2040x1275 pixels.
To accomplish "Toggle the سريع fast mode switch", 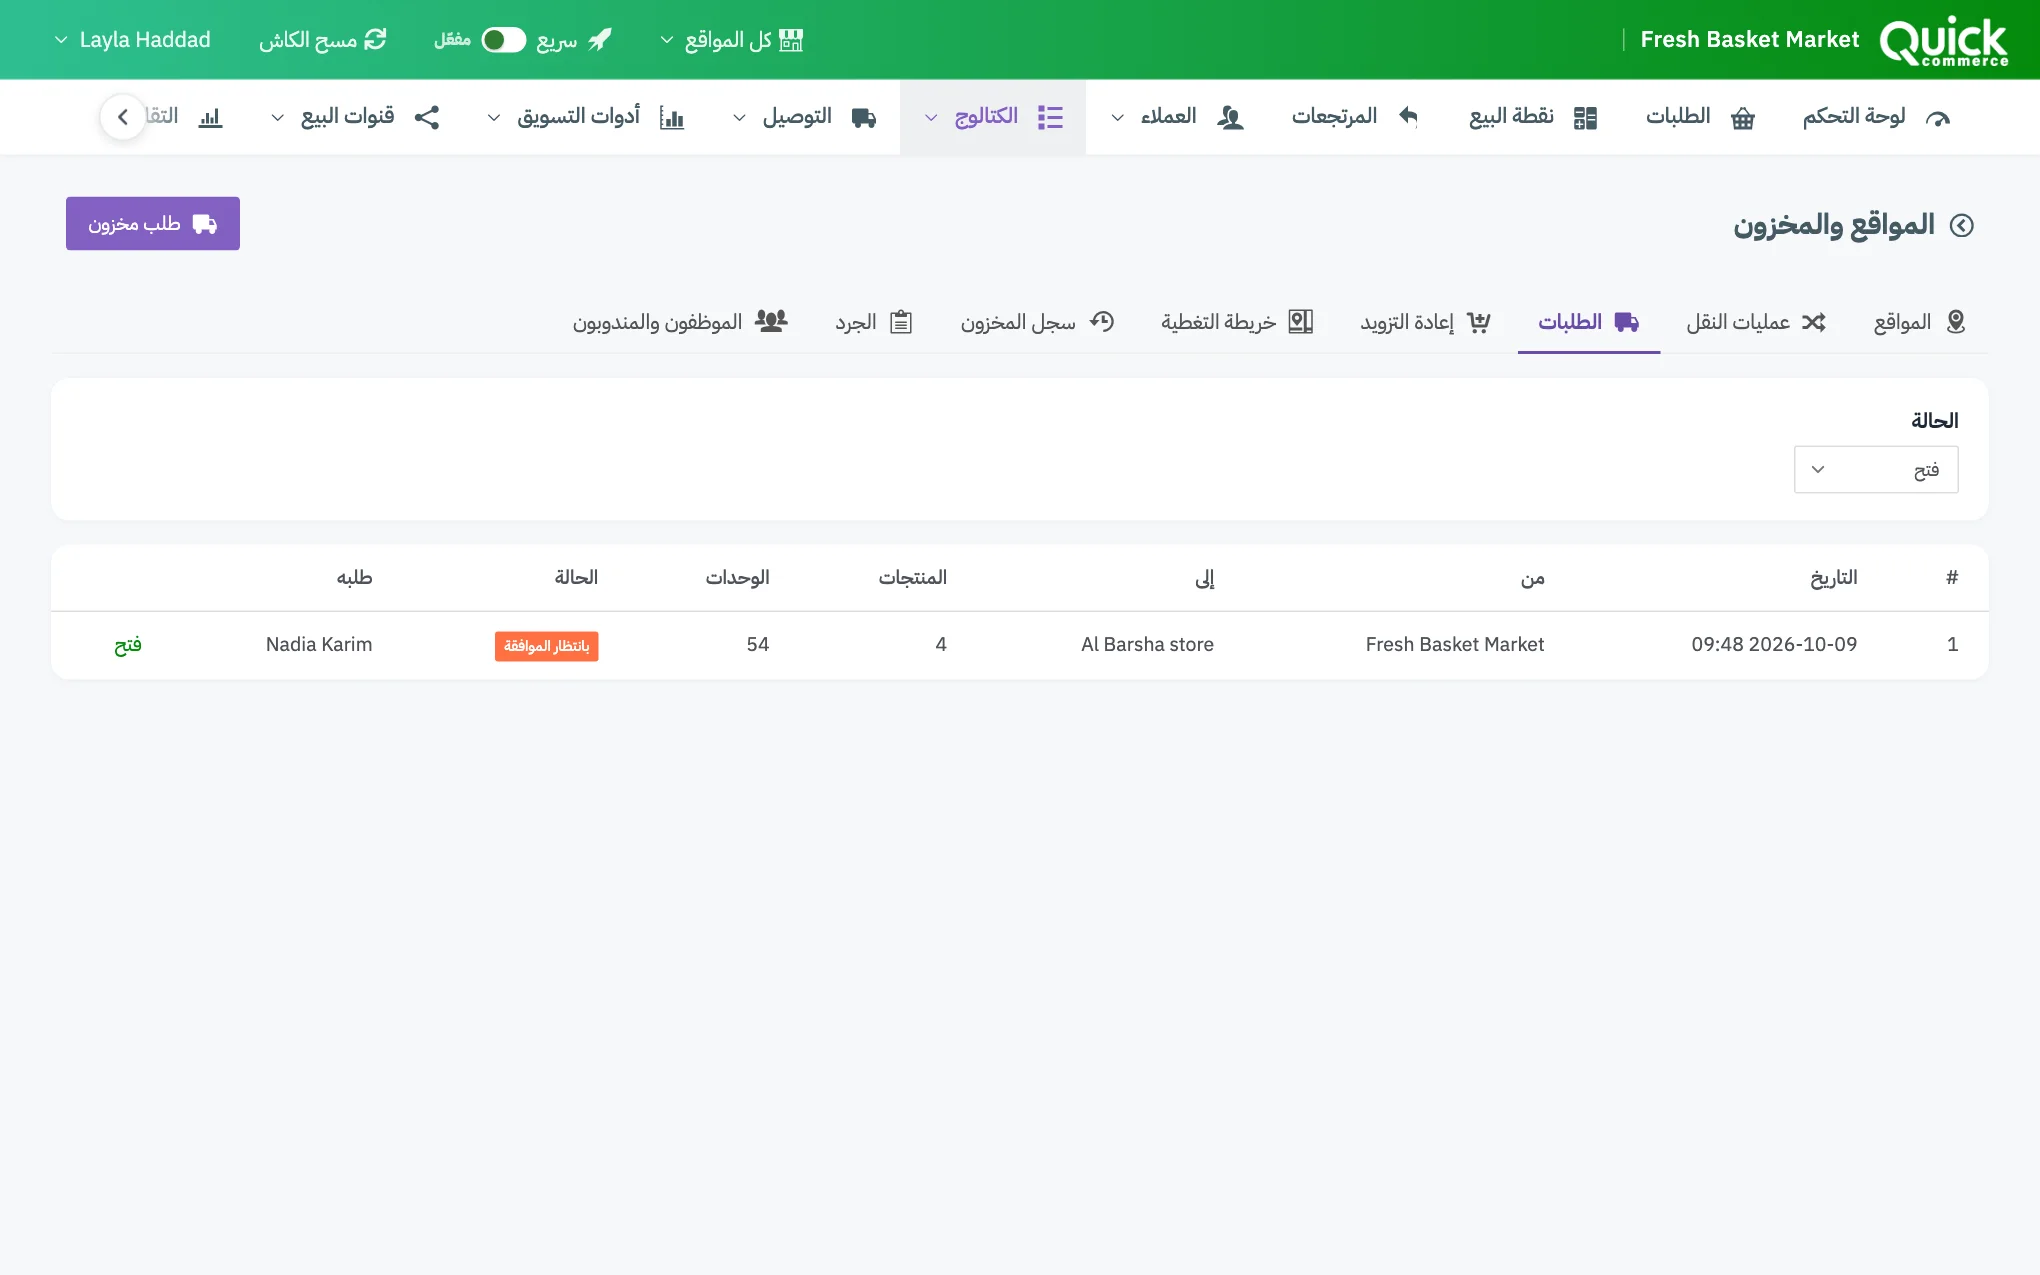I will pos(504,40).
